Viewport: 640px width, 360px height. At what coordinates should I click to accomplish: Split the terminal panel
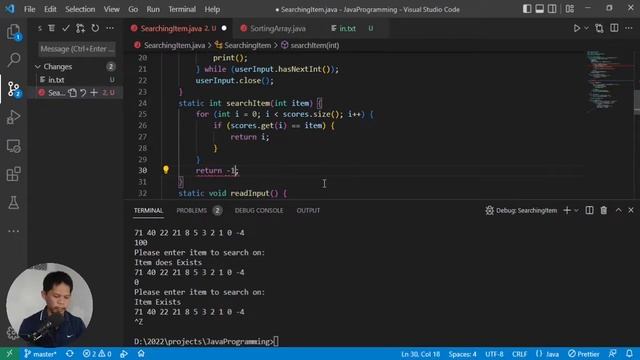coord(589,210)
